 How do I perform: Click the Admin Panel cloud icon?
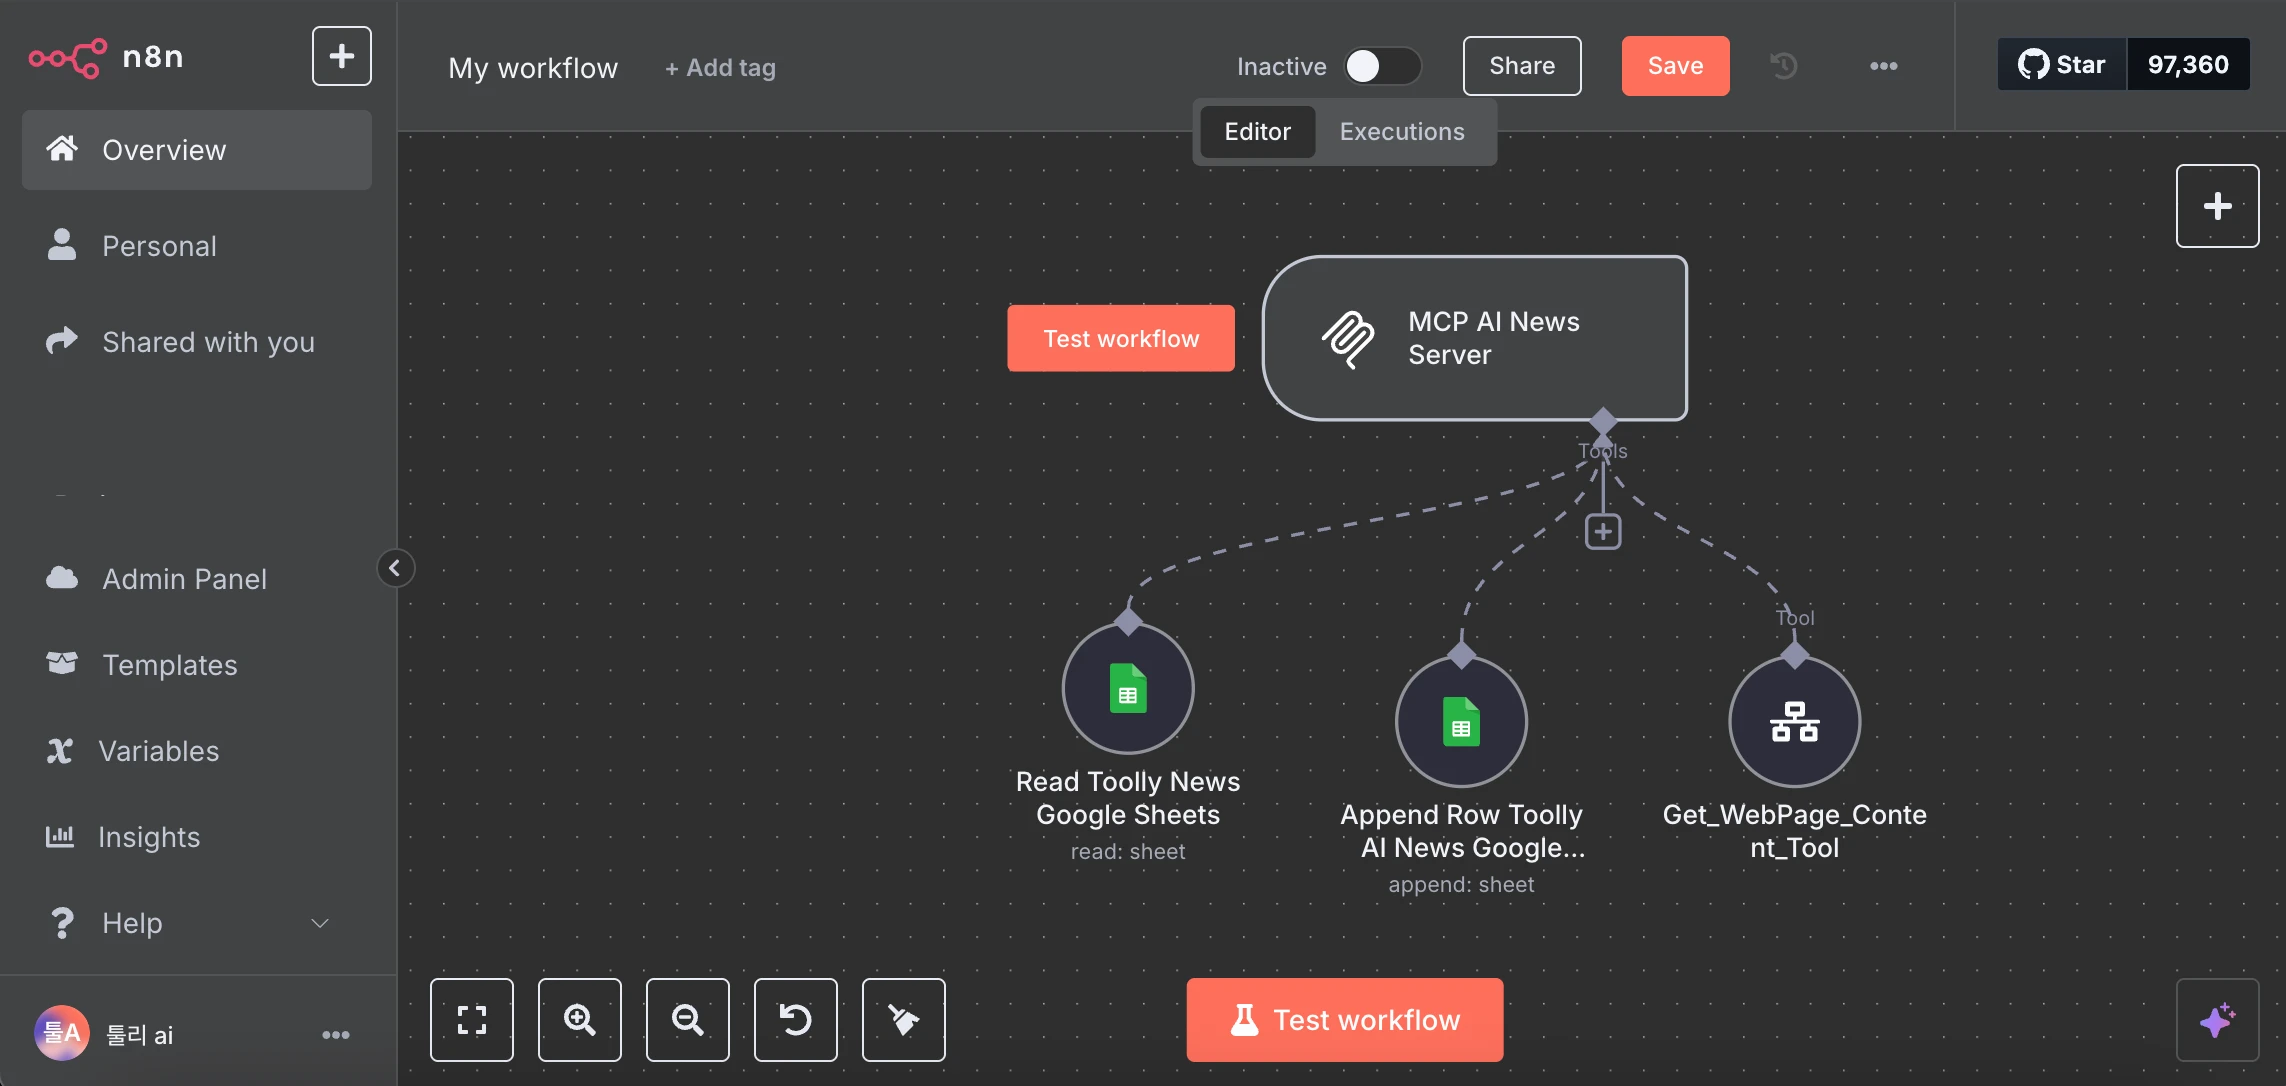[62, 578]
